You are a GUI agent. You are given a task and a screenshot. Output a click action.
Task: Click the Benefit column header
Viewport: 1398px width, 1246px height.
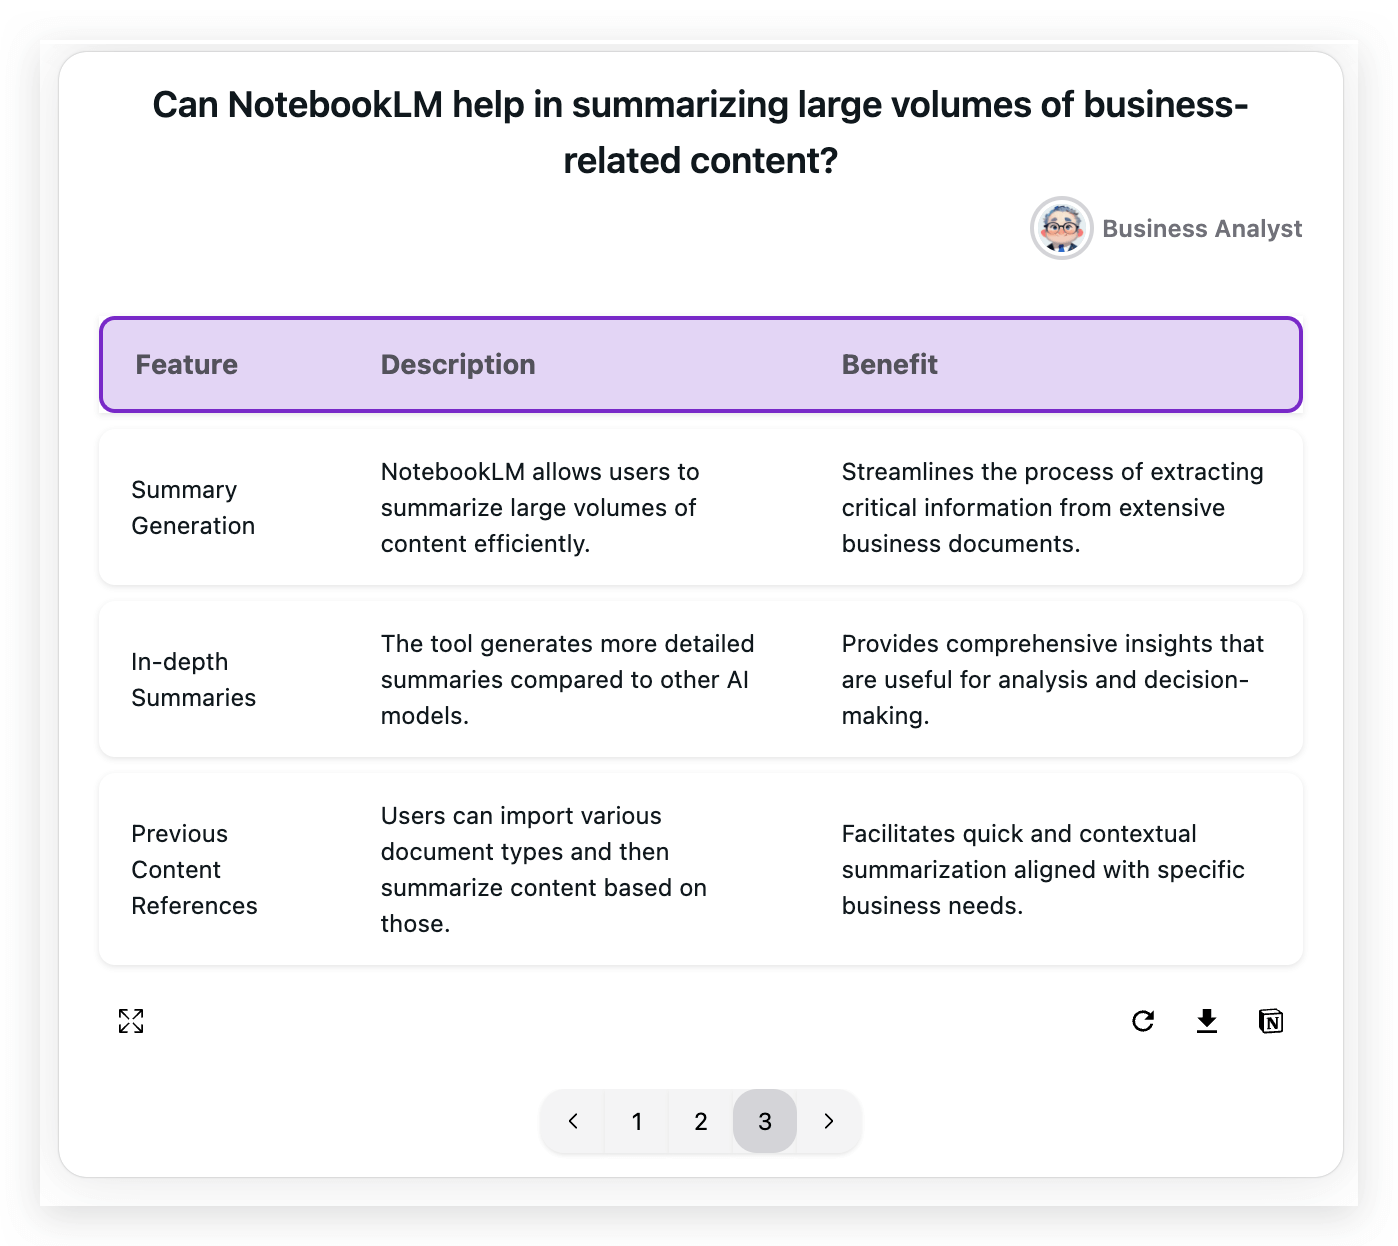pyautogui.click(x=890, y=365)
